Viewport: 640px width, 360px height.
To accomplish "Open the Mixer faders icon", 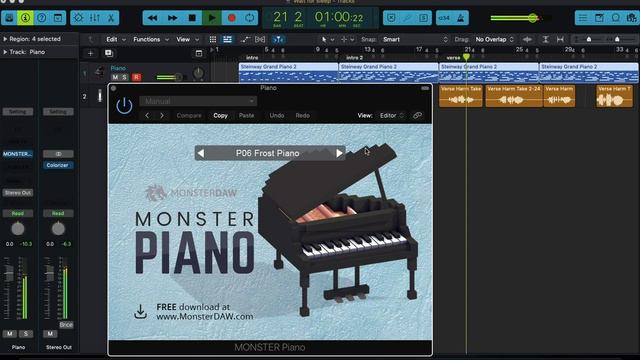I will coord(95,18).
